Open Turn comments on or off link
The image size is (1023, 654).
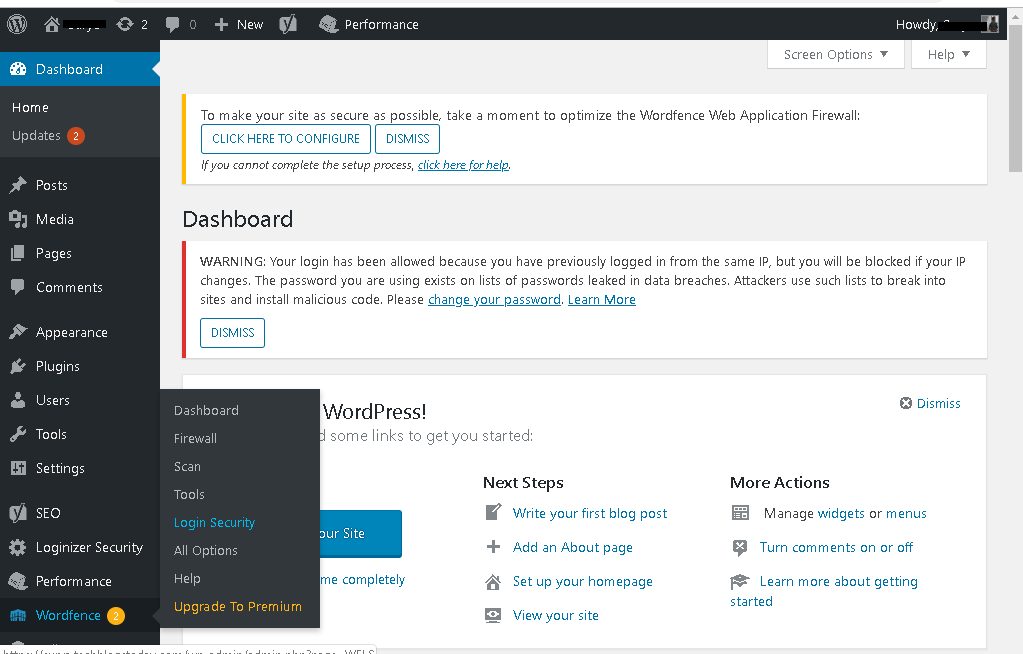836,548
